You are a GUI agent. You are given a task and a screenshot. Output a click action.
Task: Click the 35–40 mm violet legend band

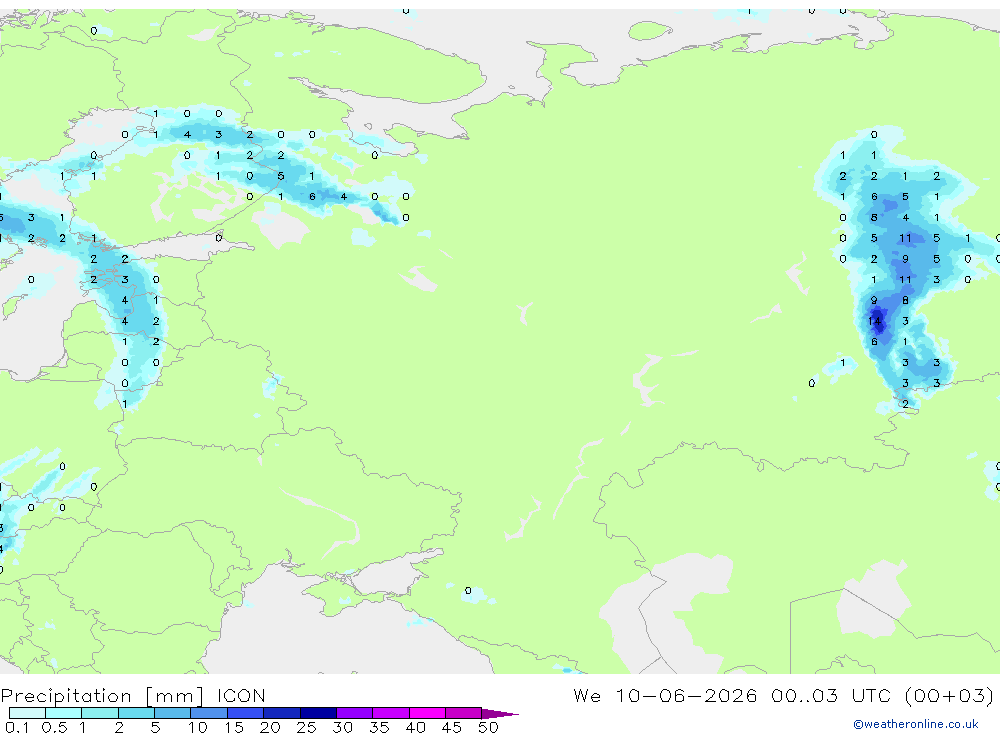(x=391, y=713)
